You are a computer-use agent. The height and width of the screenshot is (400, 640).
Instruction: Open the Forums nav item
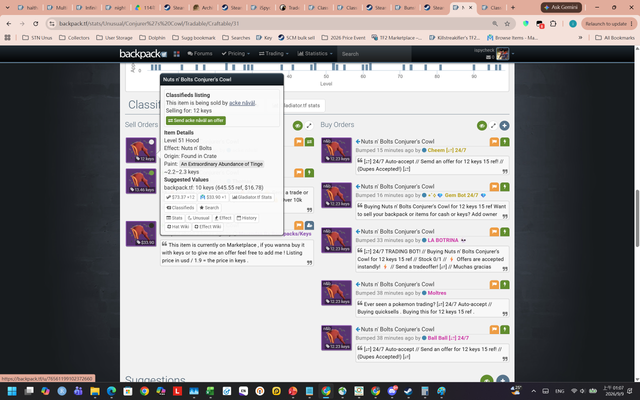200,53
